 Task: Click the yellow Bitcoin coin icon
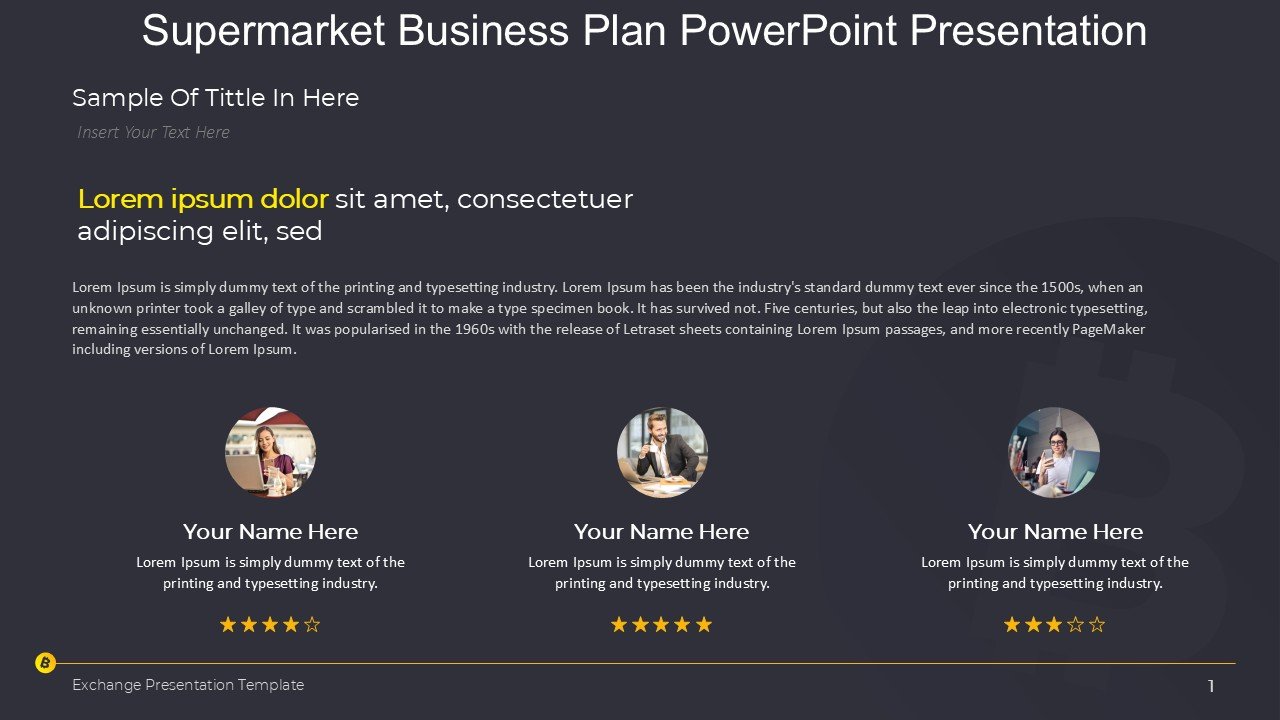tap(46, 663)
